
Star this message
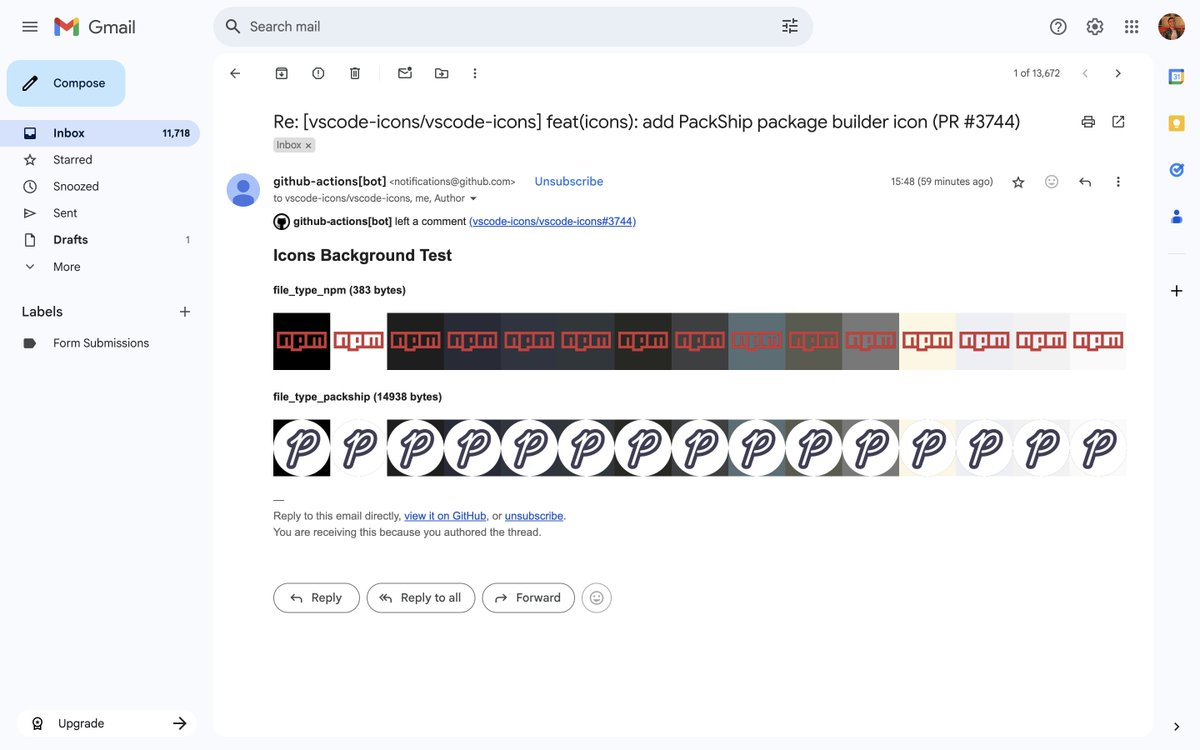pyautogui.click(x=1018, y=182)
